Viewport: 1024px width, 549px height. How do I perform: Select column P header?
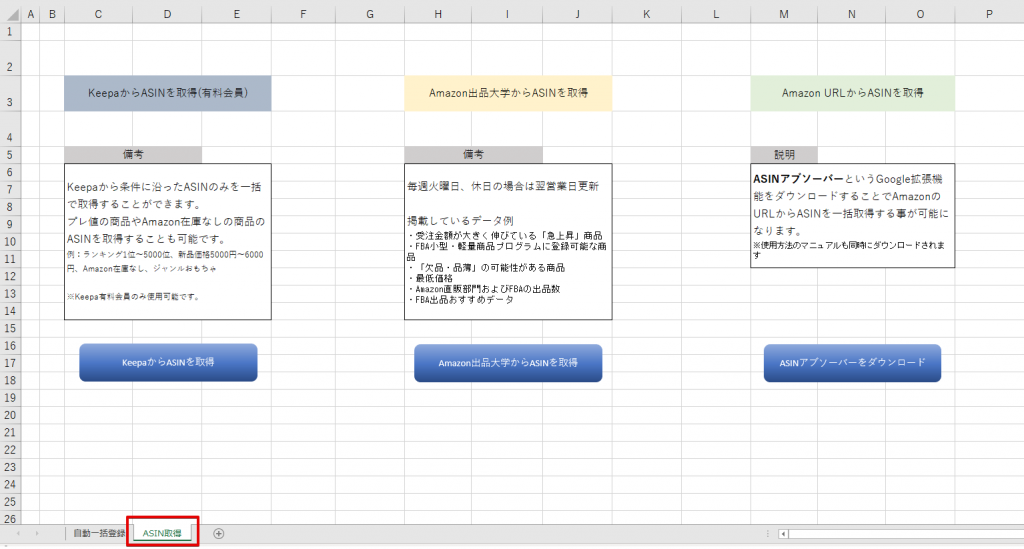point(988,12)
